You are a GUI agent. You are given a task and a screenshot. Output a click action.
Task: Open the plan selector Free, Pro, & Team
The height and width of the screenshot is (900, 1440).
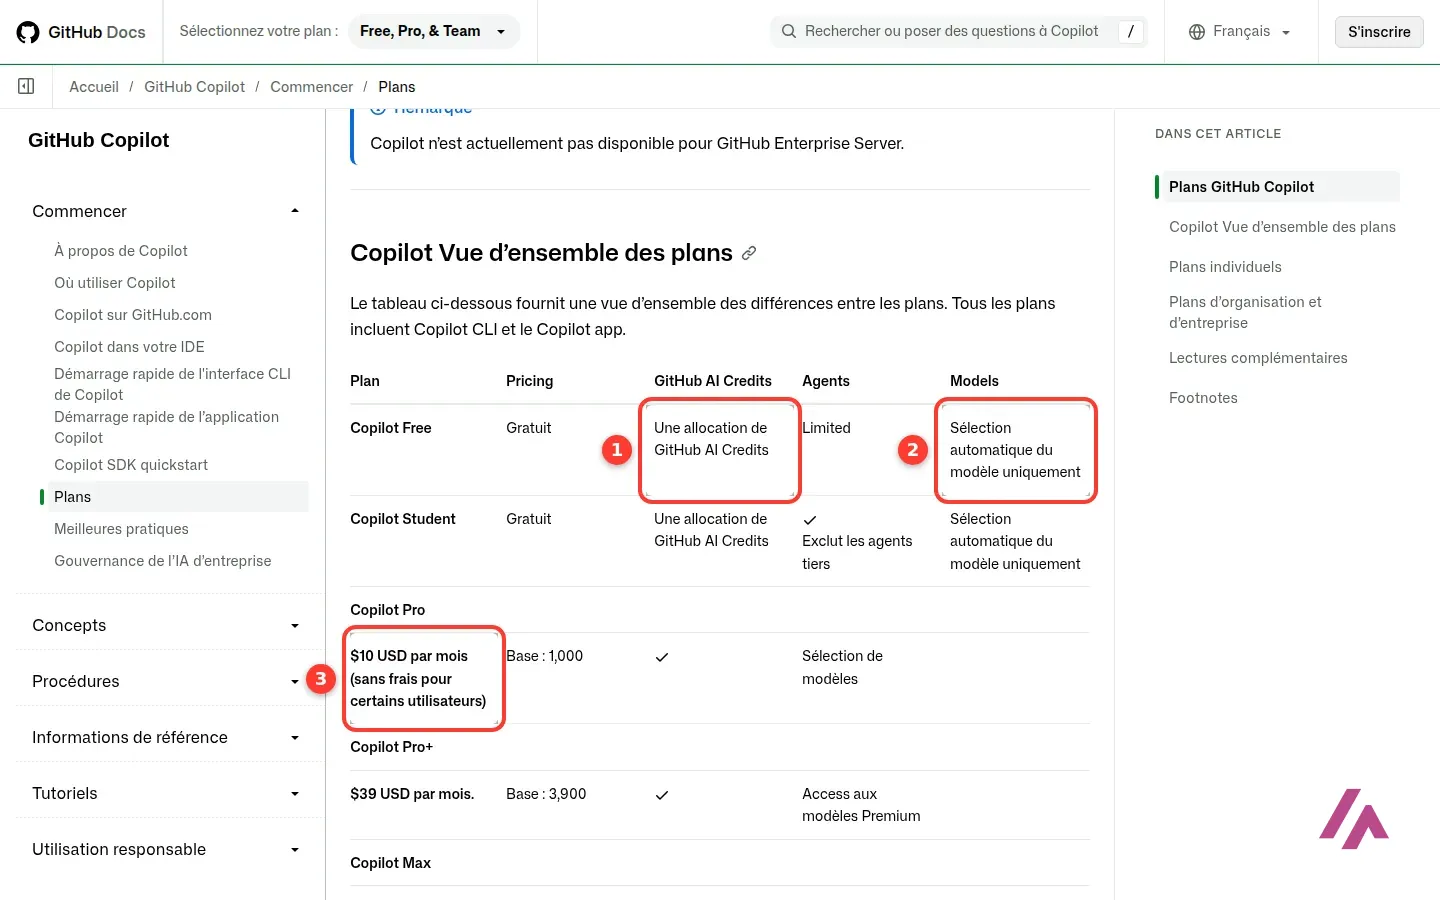pos(434,31)
